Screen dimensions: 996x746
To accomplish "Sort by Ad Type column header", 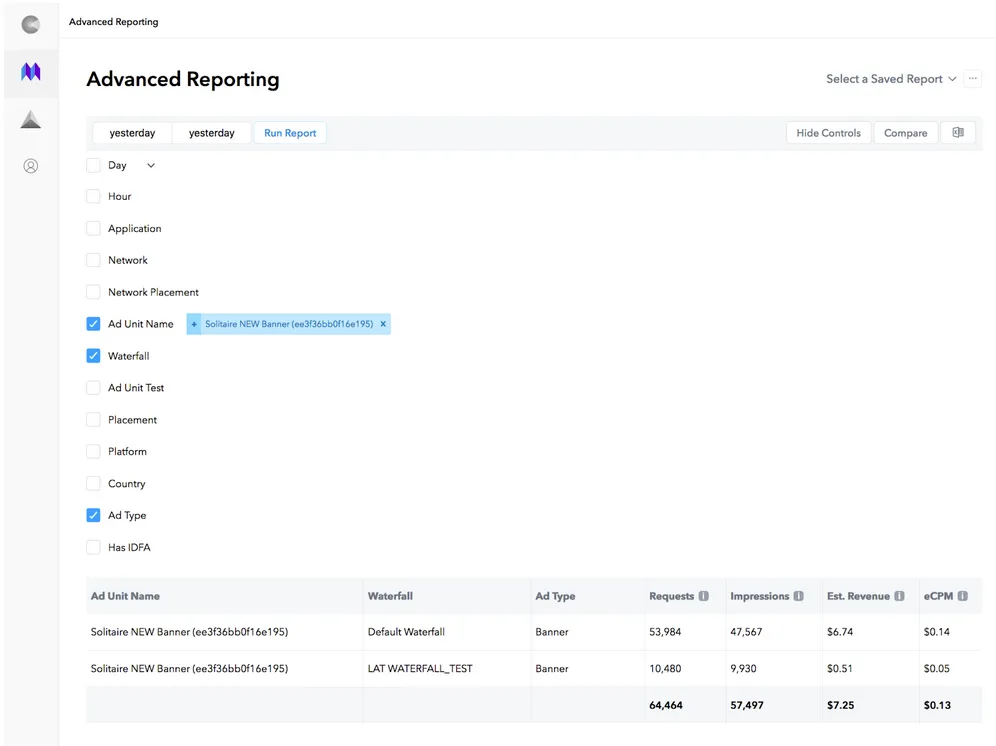I will click(x=555, y=596).
